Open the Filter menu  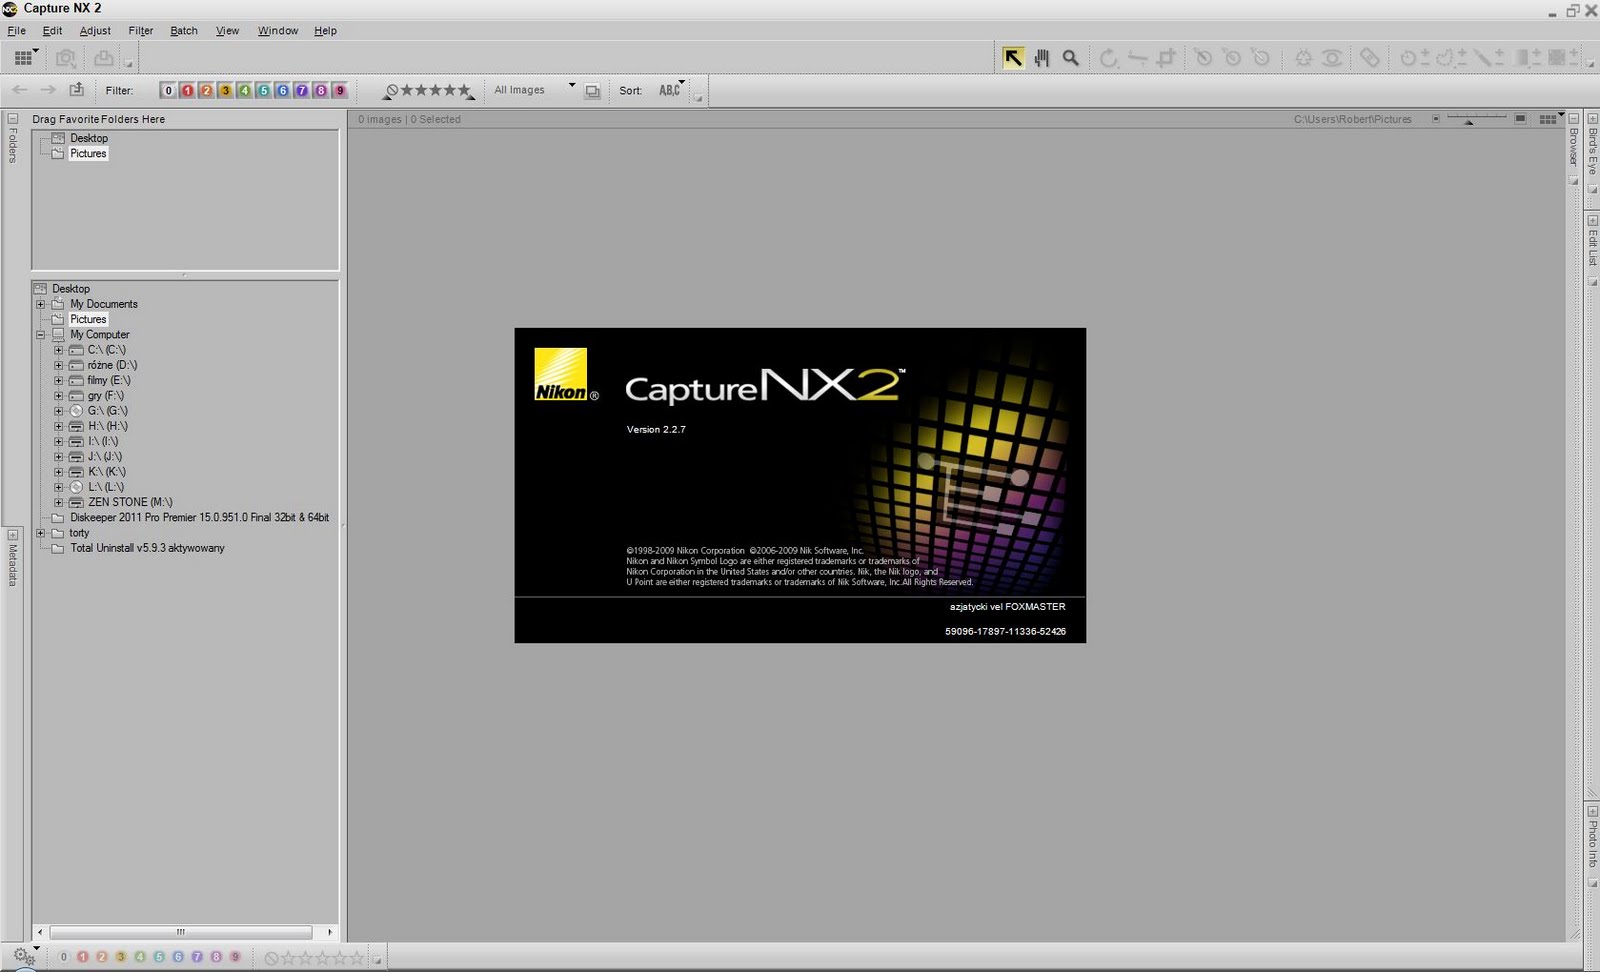[141, 31]
